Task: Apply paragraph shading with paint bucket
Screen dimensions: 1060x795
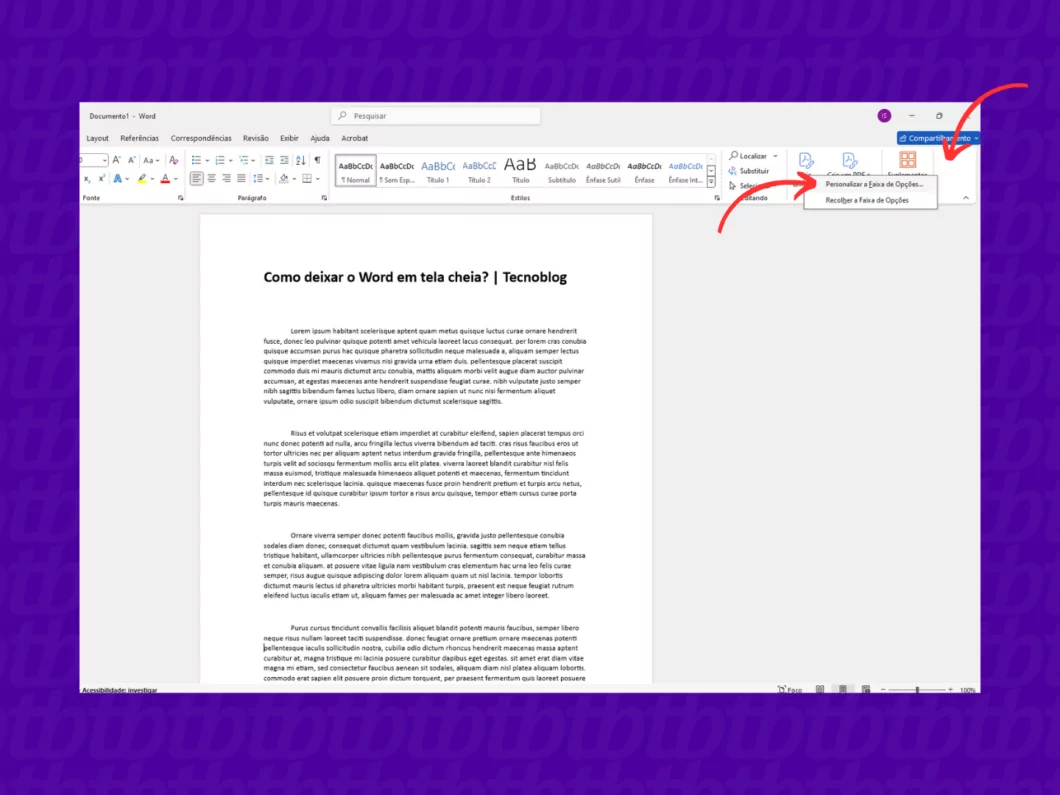Action: (284, 178)
